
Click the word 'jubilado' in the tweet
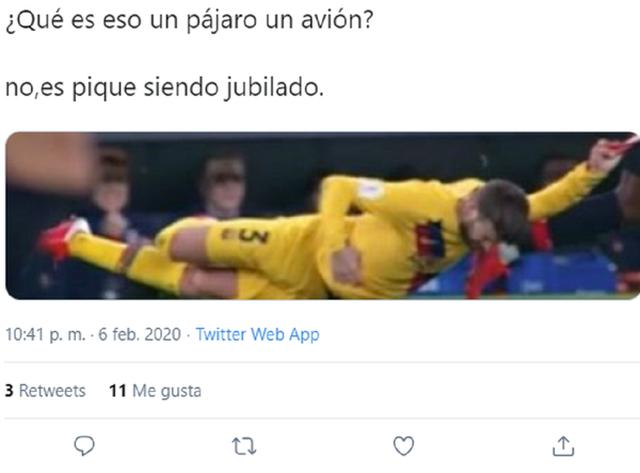tap(271, 87)
